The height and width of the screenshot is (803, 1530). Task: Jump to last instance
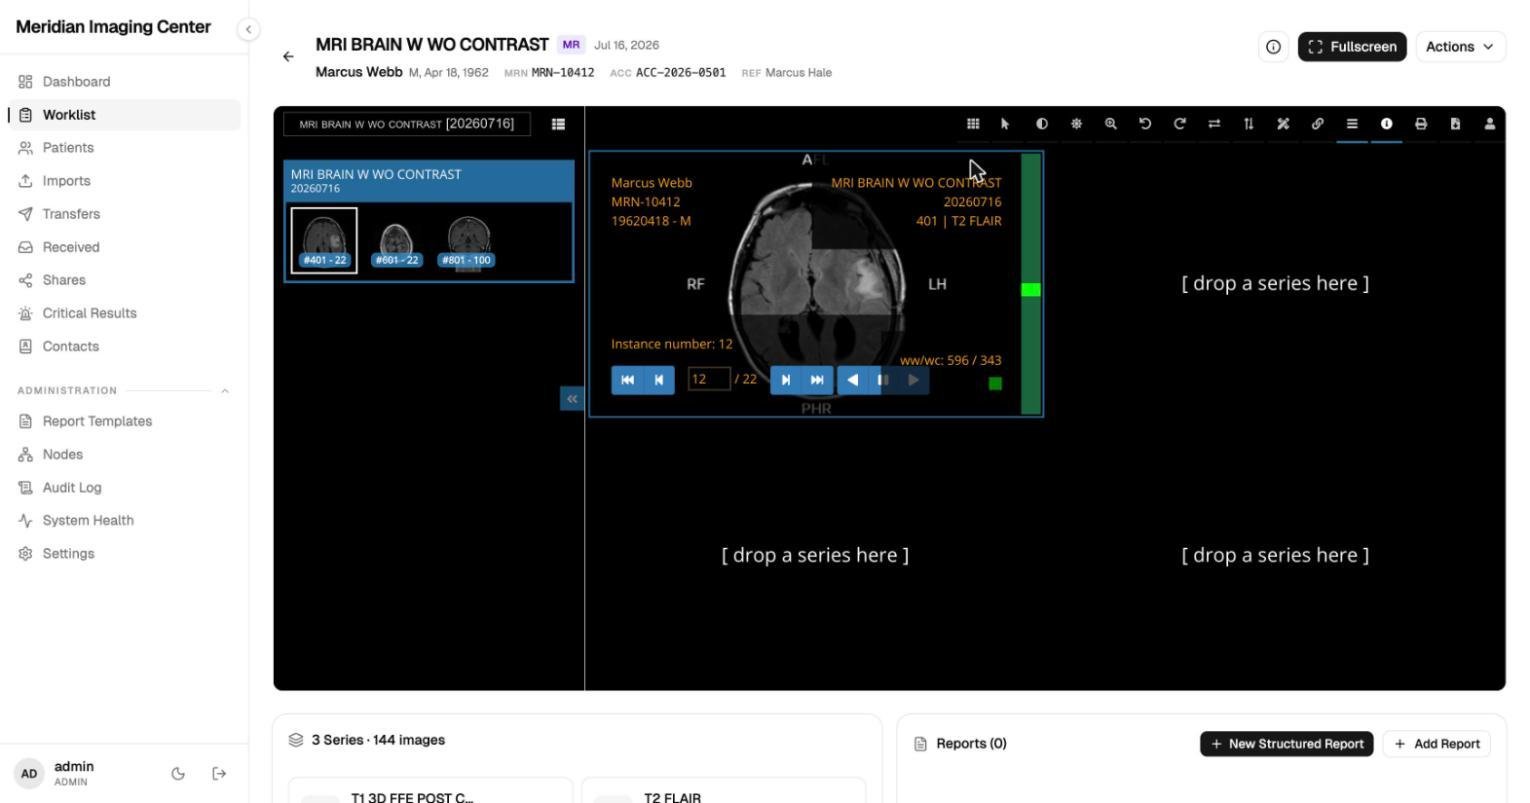(817, 380)
